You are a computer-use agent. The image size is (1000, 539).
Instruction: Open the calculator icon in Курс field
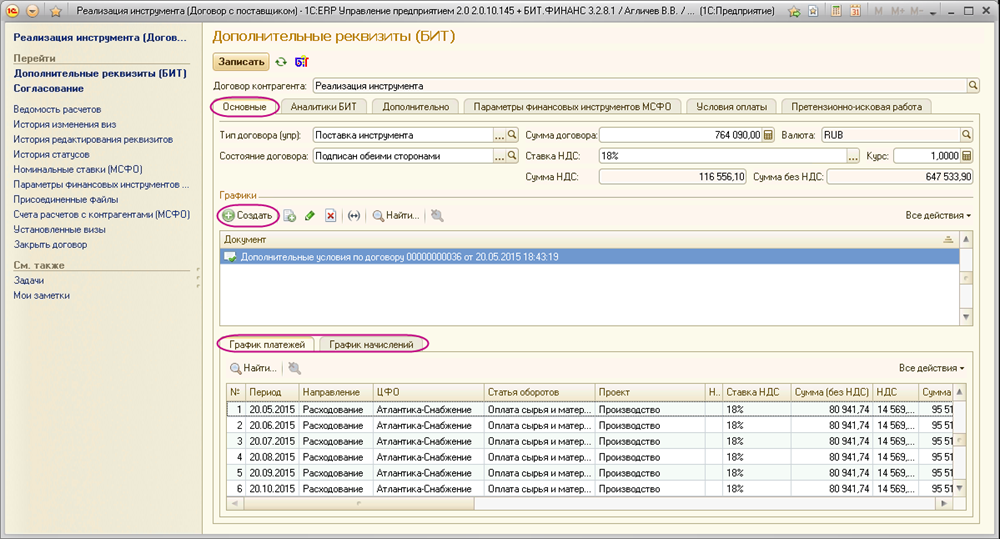(x=967, y=156)
